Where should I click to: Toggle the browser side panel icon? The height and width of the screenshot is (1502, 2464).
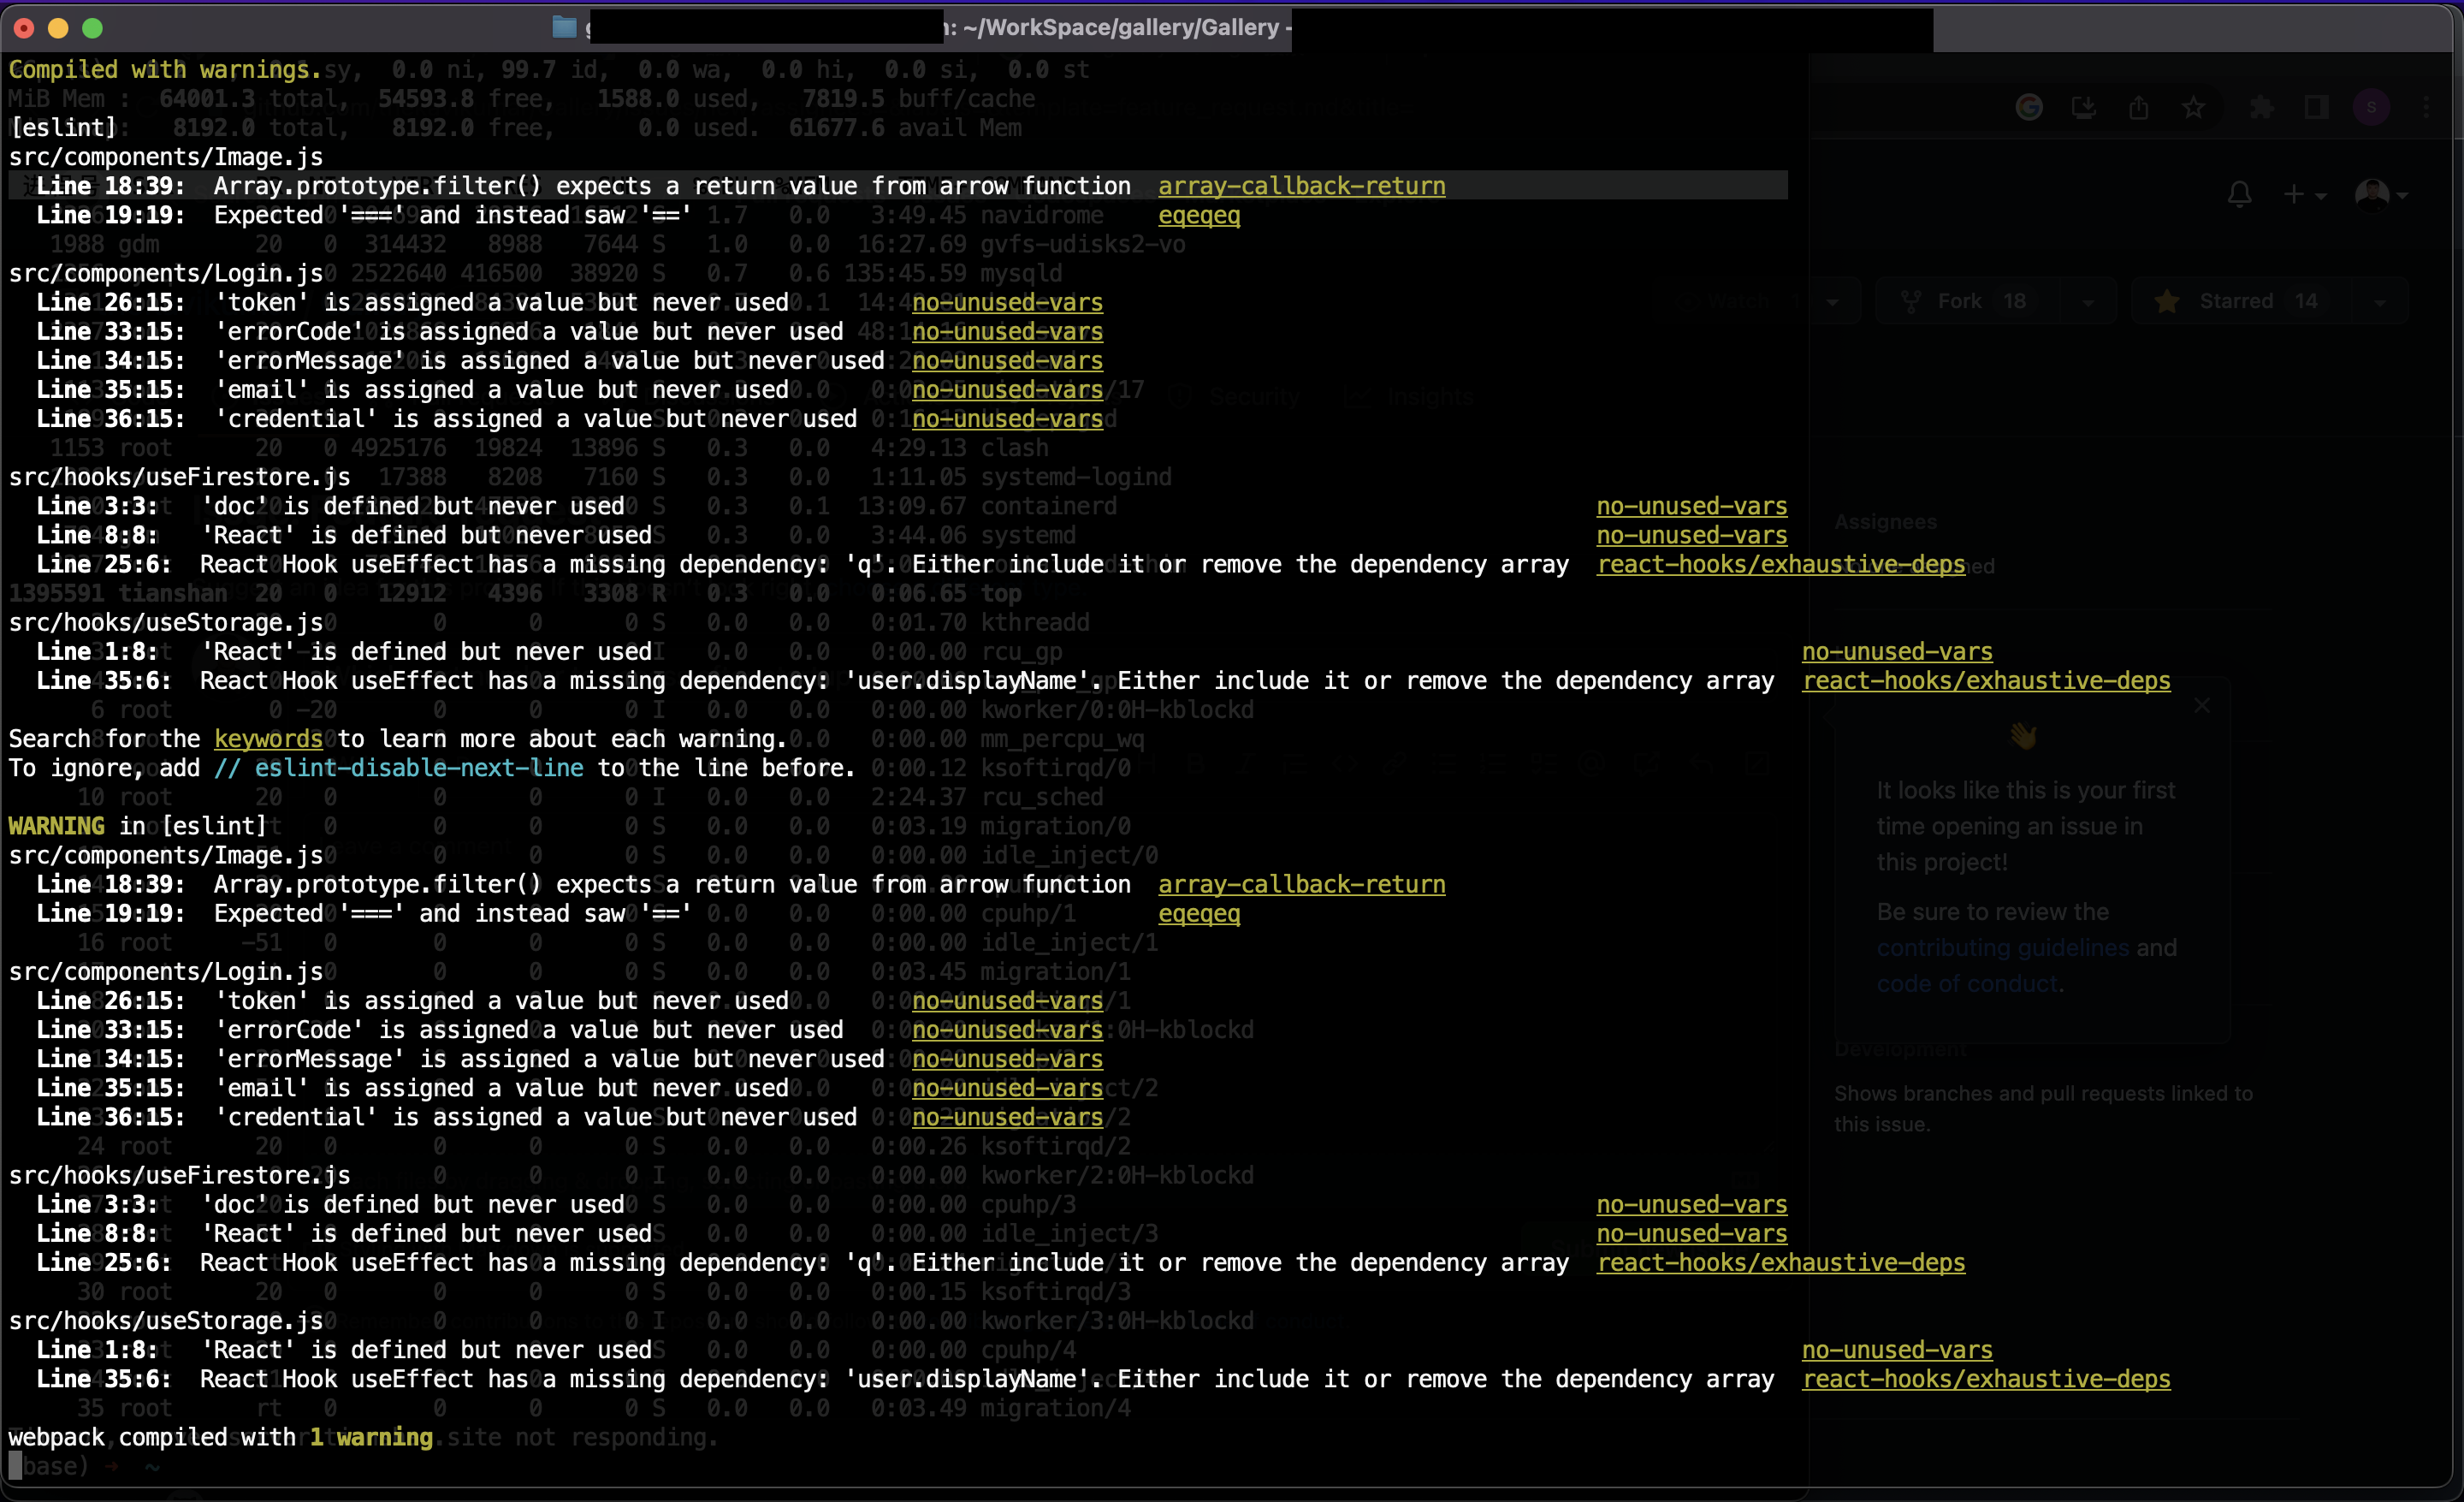coord(2317,107)
